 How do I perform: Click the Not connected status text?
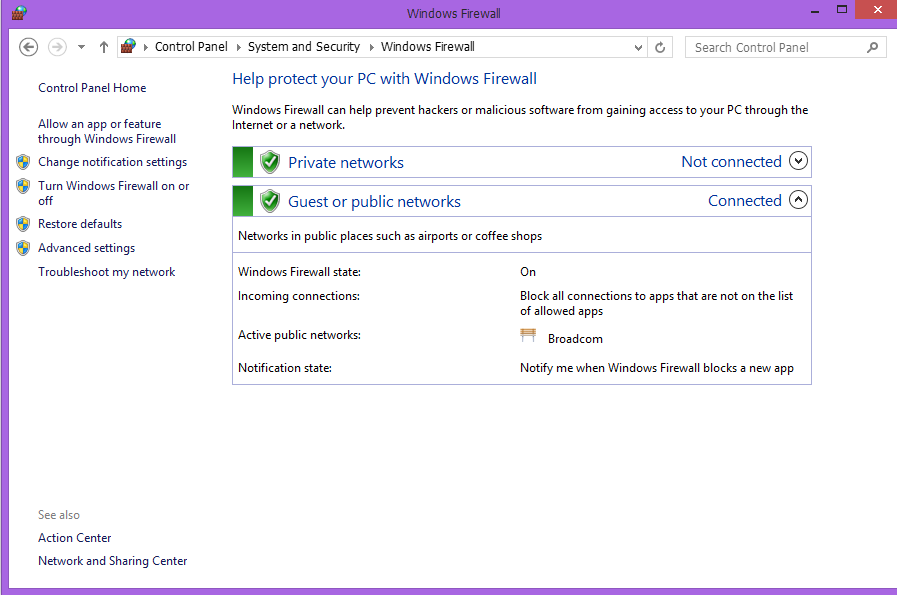pyautogui.click(x=731, y=162)
